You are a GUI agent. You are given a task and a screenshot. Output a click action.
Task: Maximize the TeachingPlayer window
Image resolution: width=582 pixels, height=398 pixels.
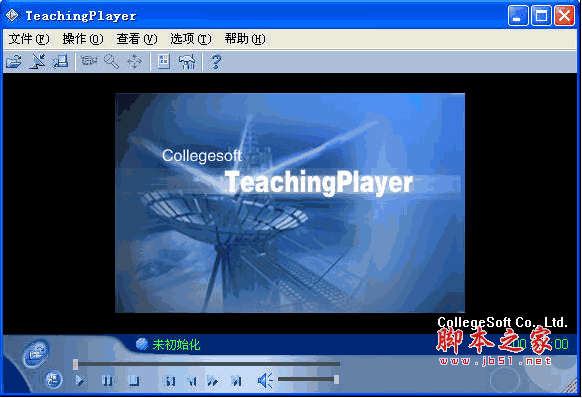click(x=541, y=16)
